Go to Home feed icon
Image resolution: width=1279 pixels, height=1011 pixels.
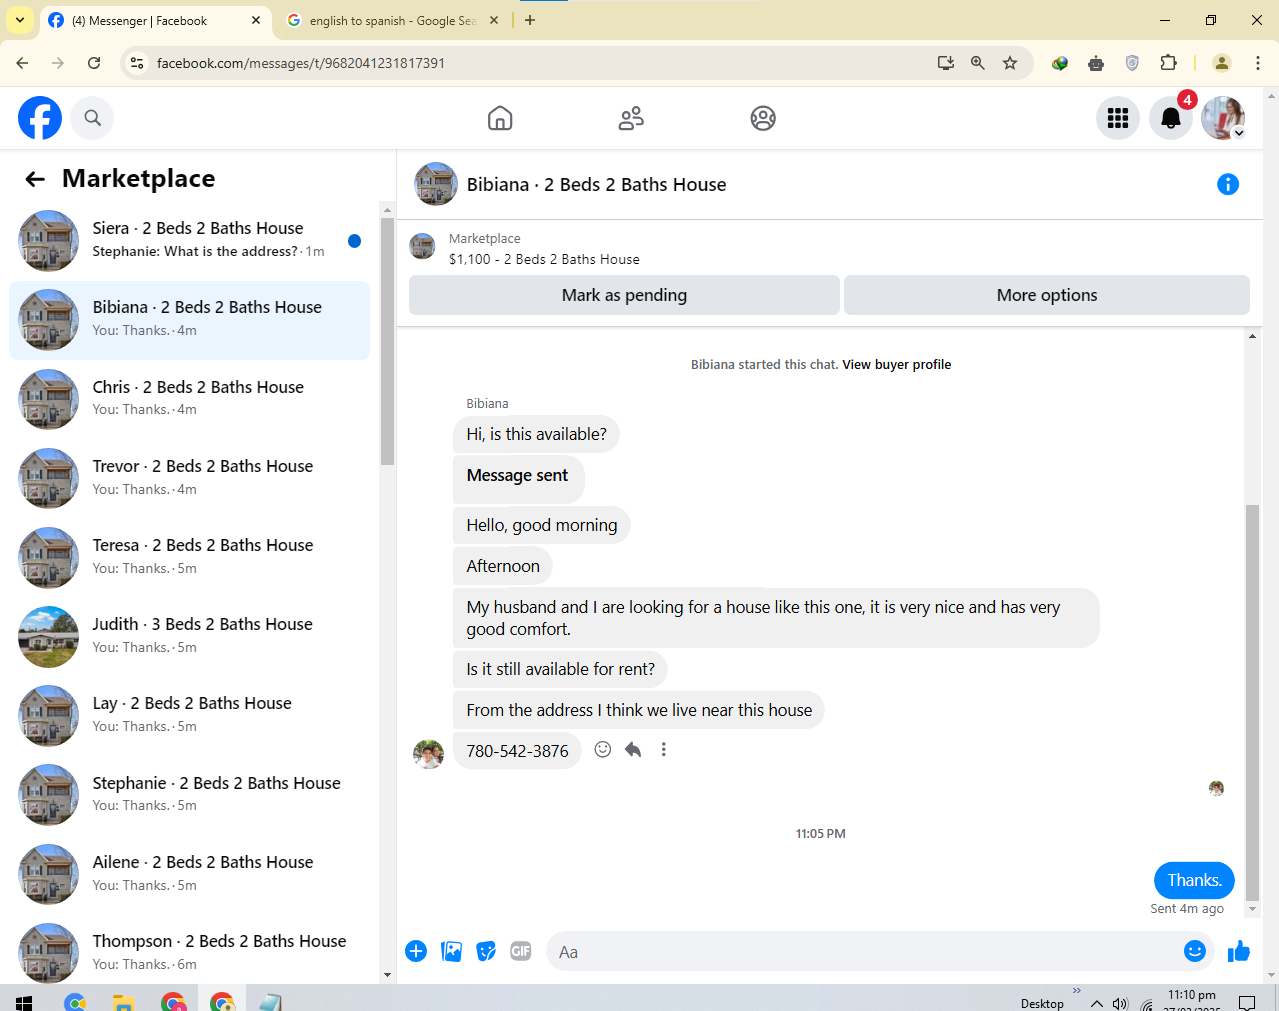click(500, 118)
